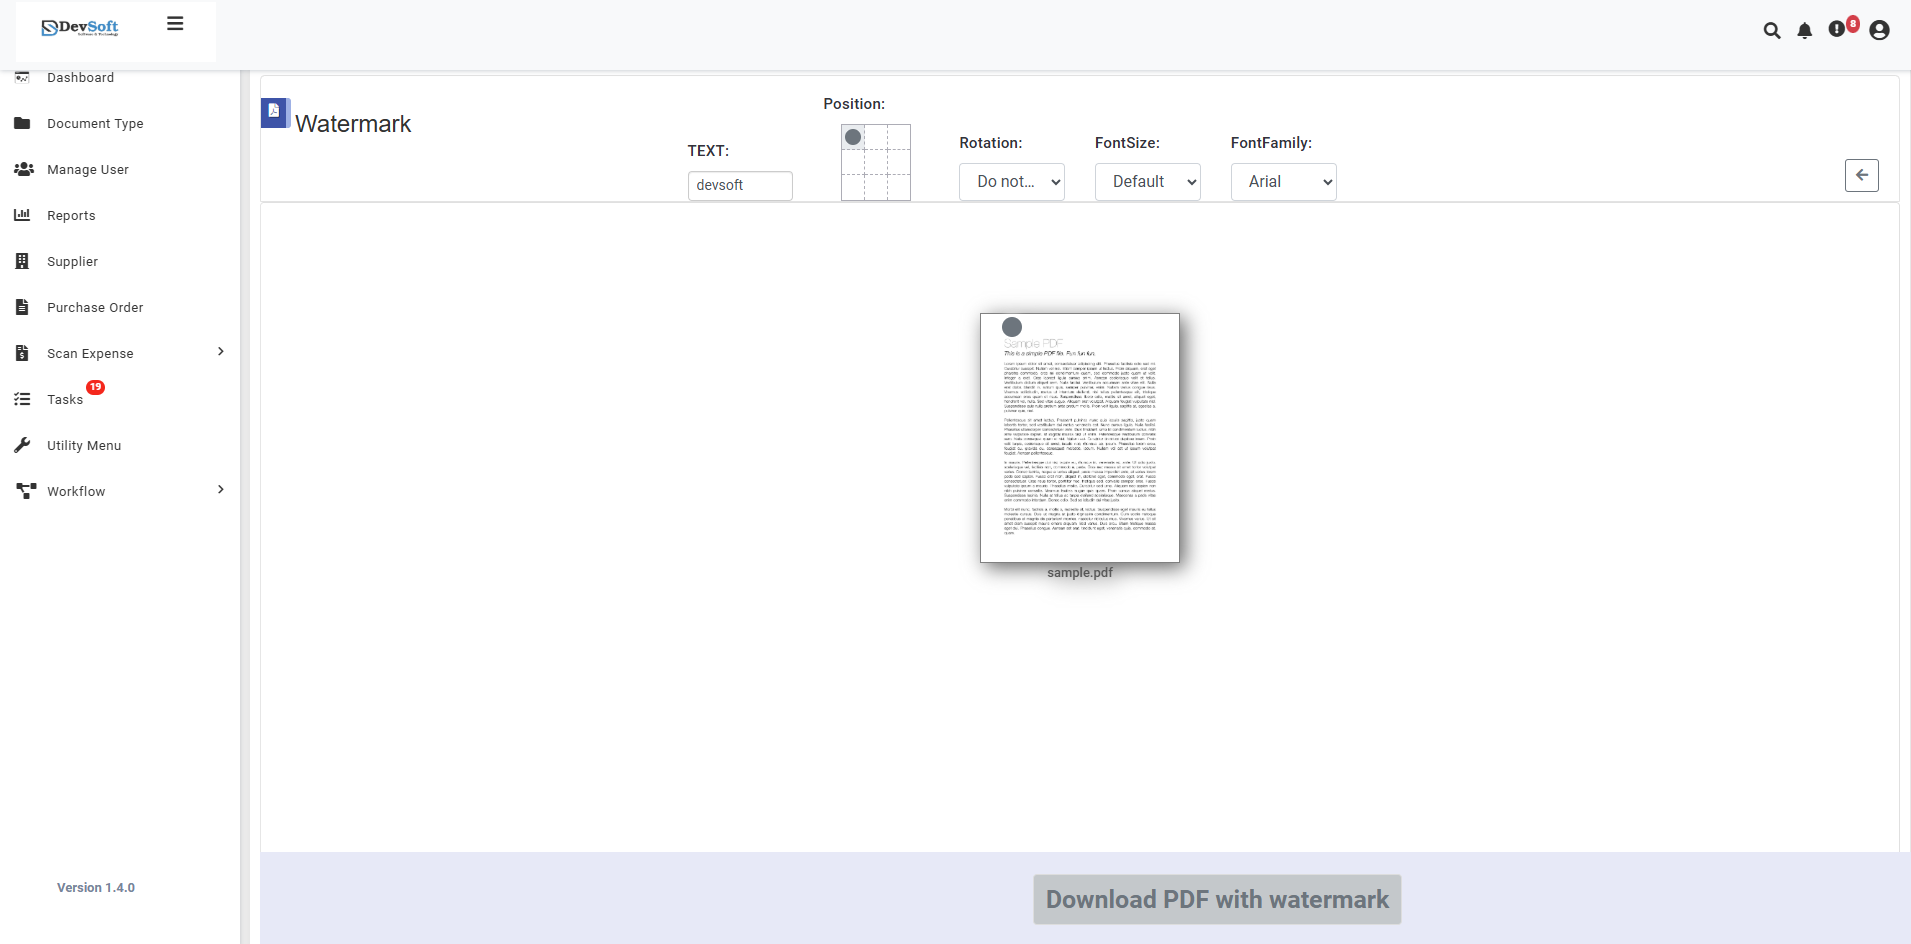
Task: Open the alerts icon with red badge
Action: [1837, 30]
